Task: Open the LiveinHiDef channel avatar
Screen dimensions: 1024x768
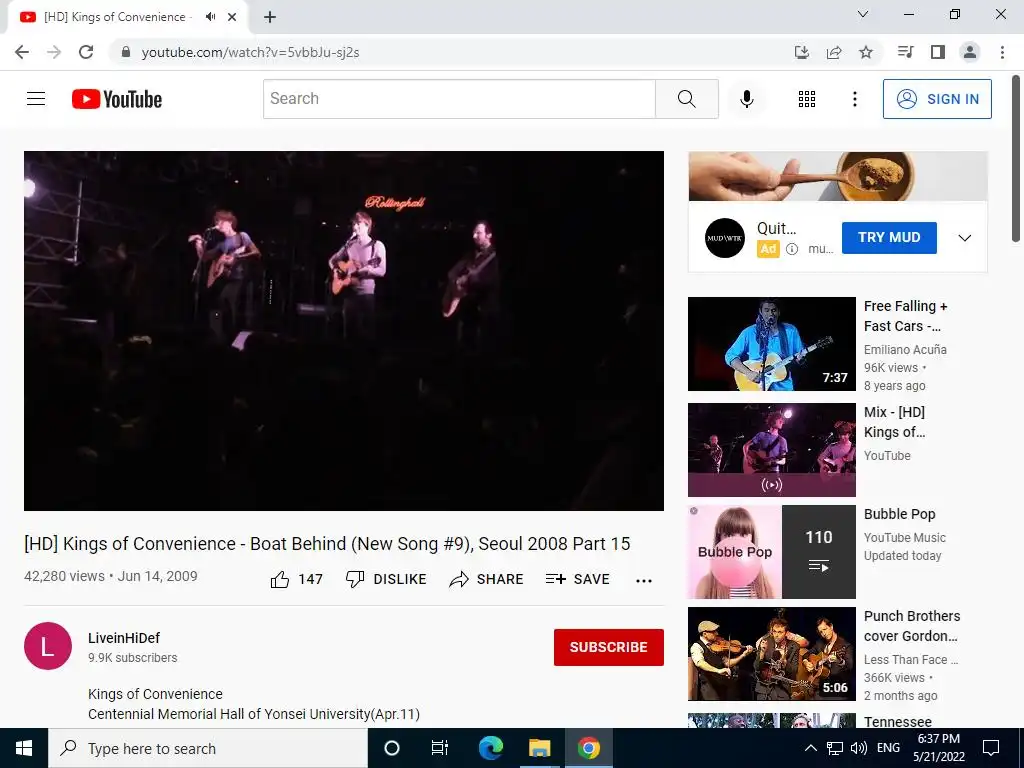Action: click(48, 646)
